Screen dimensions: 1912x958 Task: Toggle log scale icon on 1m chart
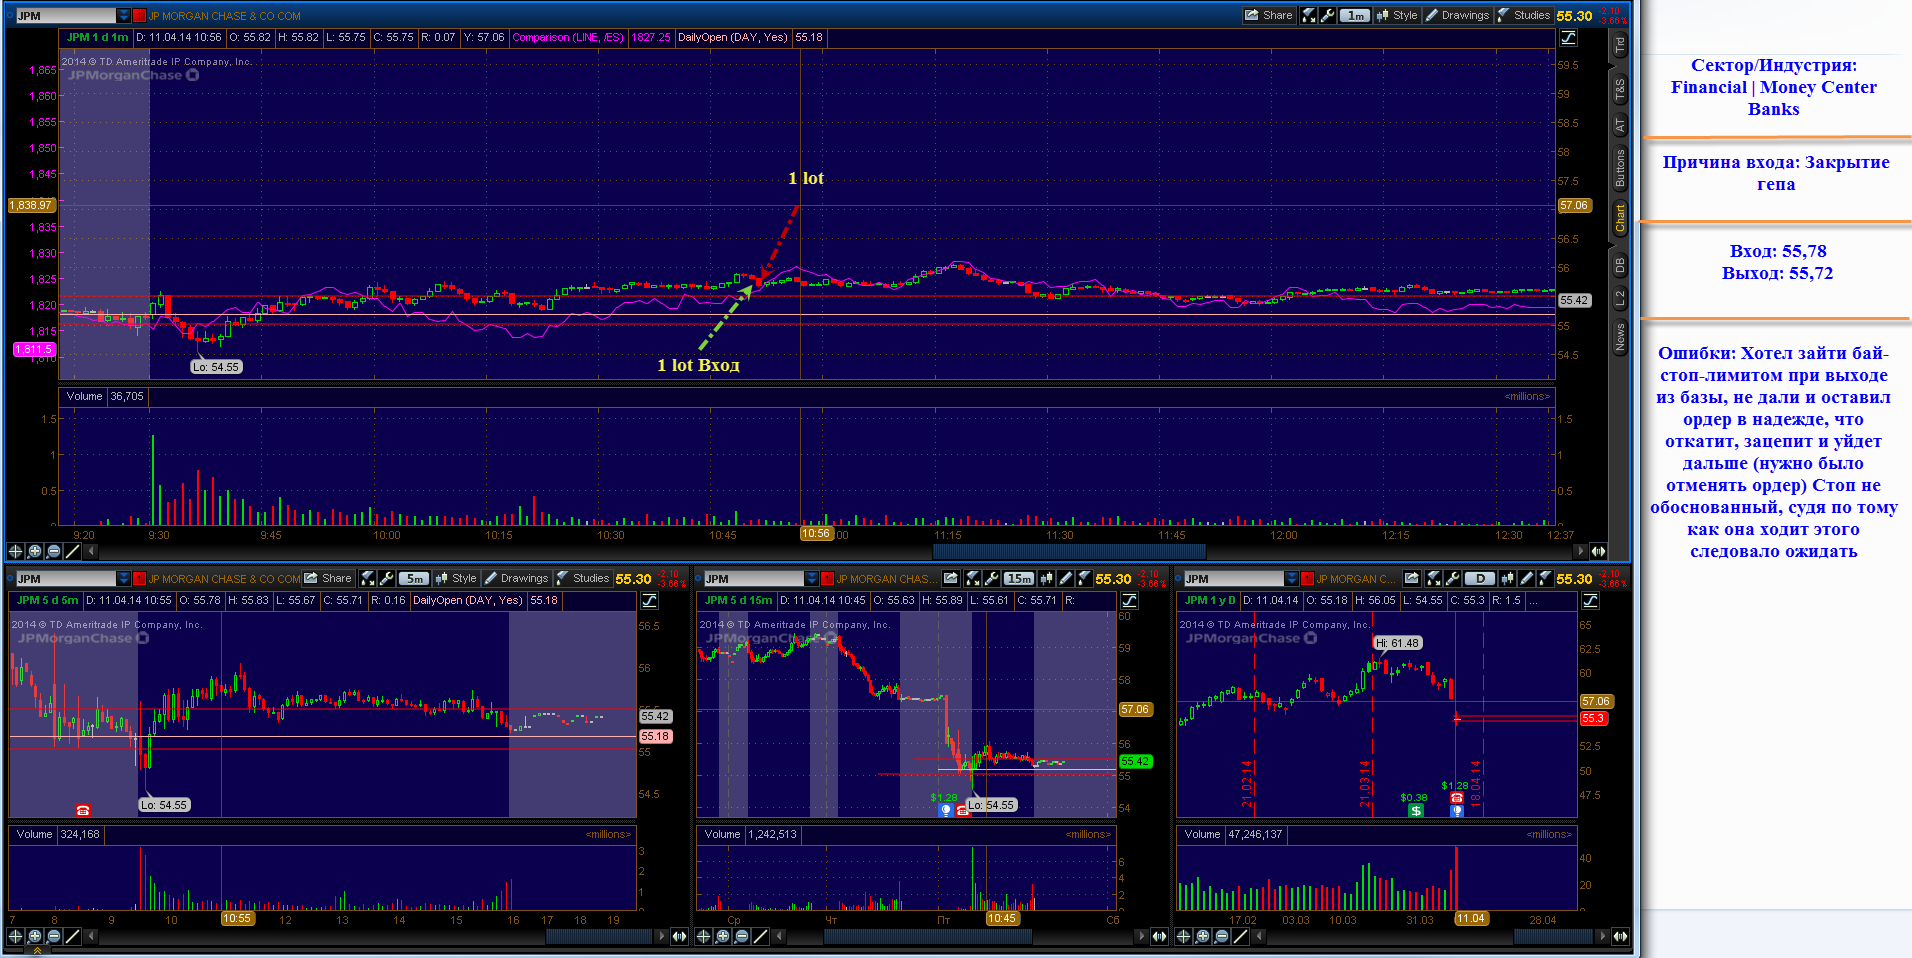[1568, 38]
